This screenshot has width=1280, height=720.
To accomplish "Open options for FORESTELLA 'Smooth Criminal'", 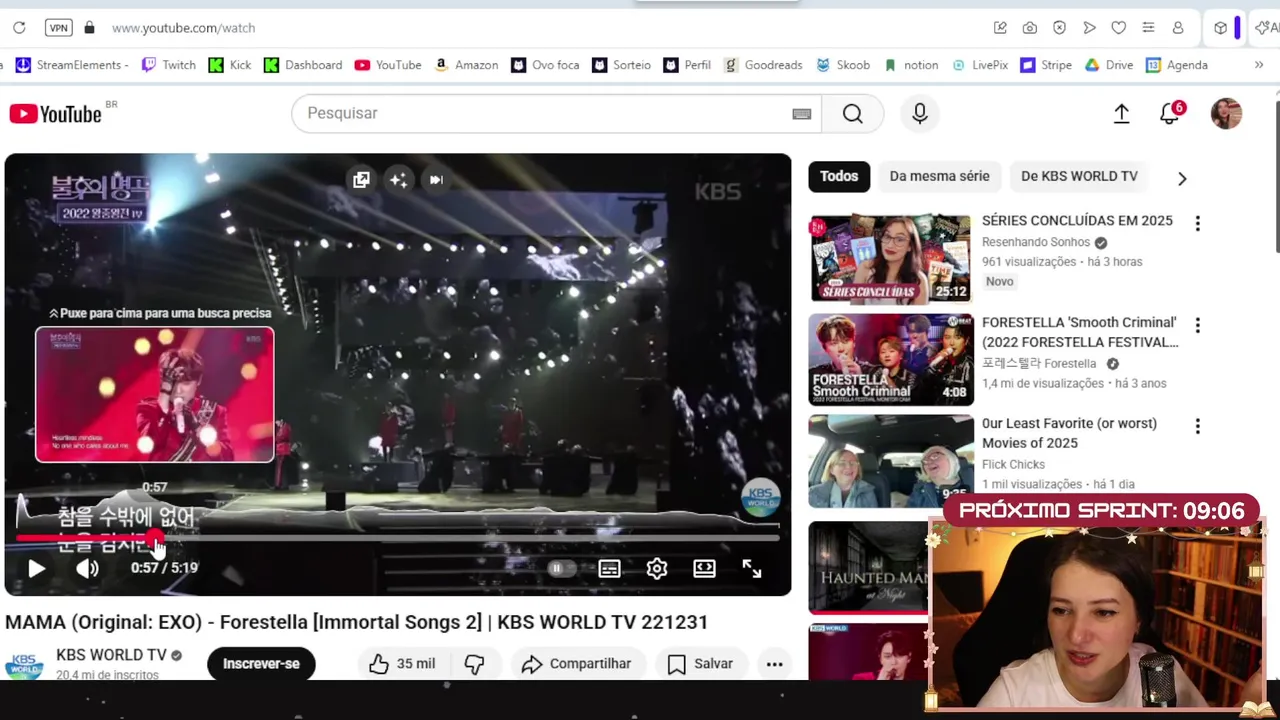I will click(x=1197, y=325).
